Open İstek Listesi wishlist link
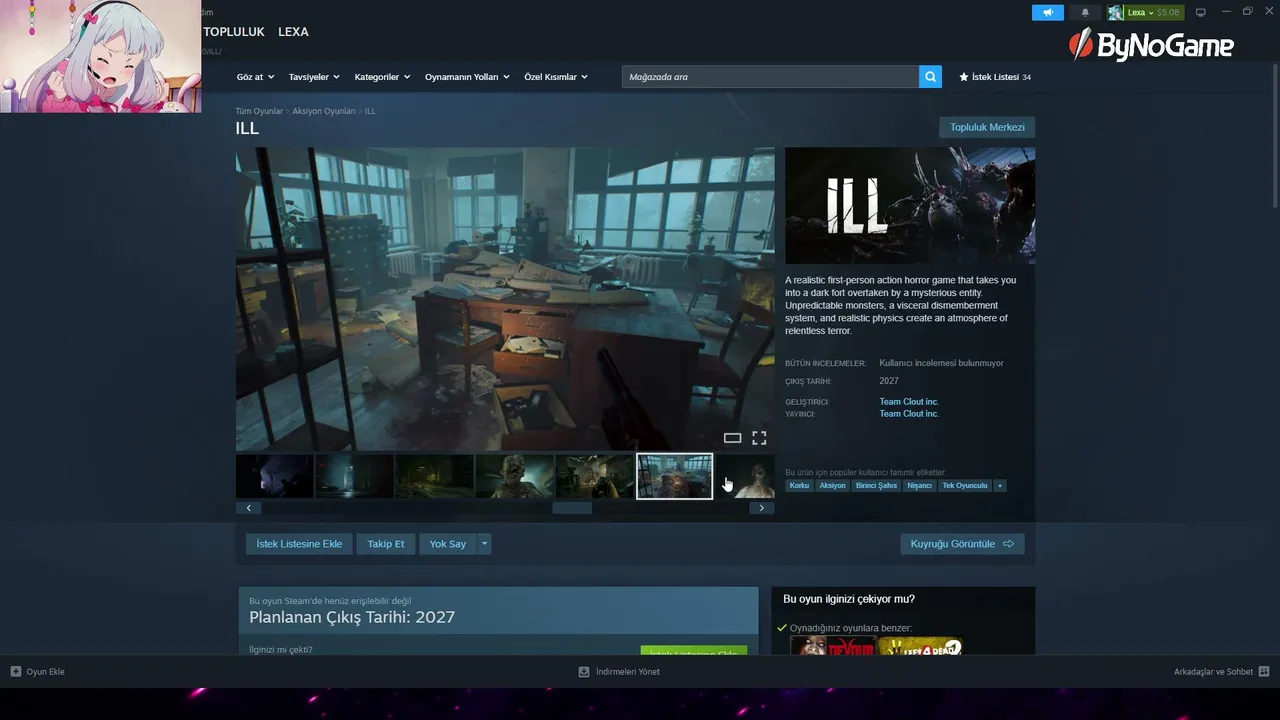This screenshot has width=1280, height=720. 995,77
